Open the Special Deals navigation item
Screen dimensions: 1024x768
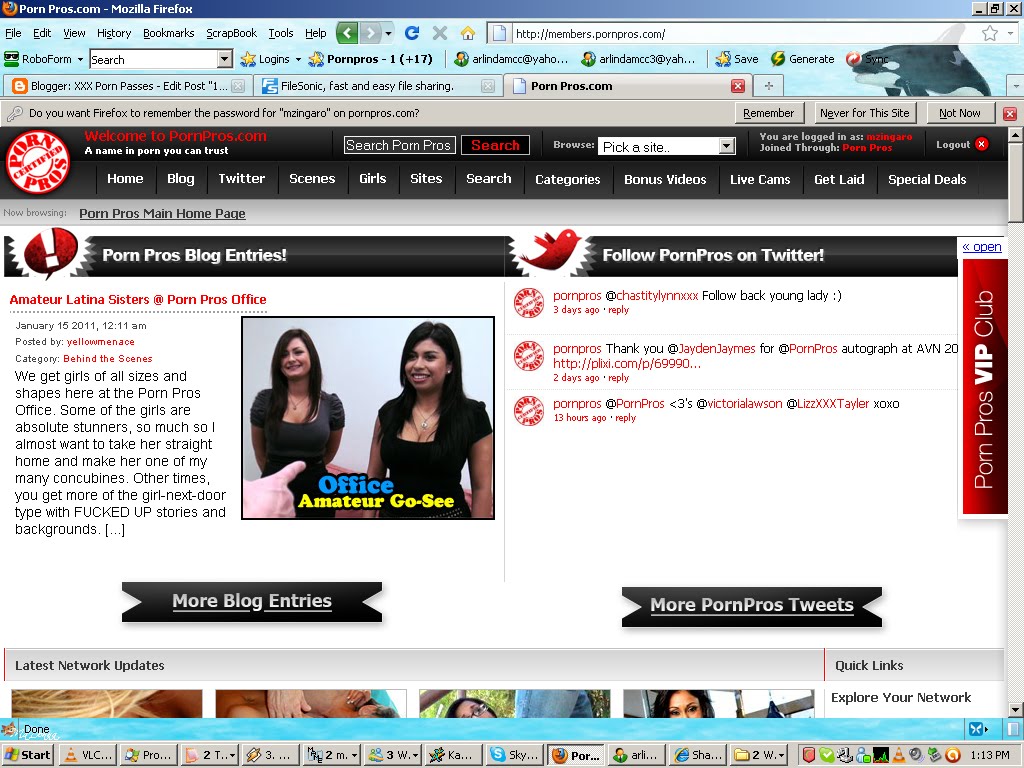(927, 179)
